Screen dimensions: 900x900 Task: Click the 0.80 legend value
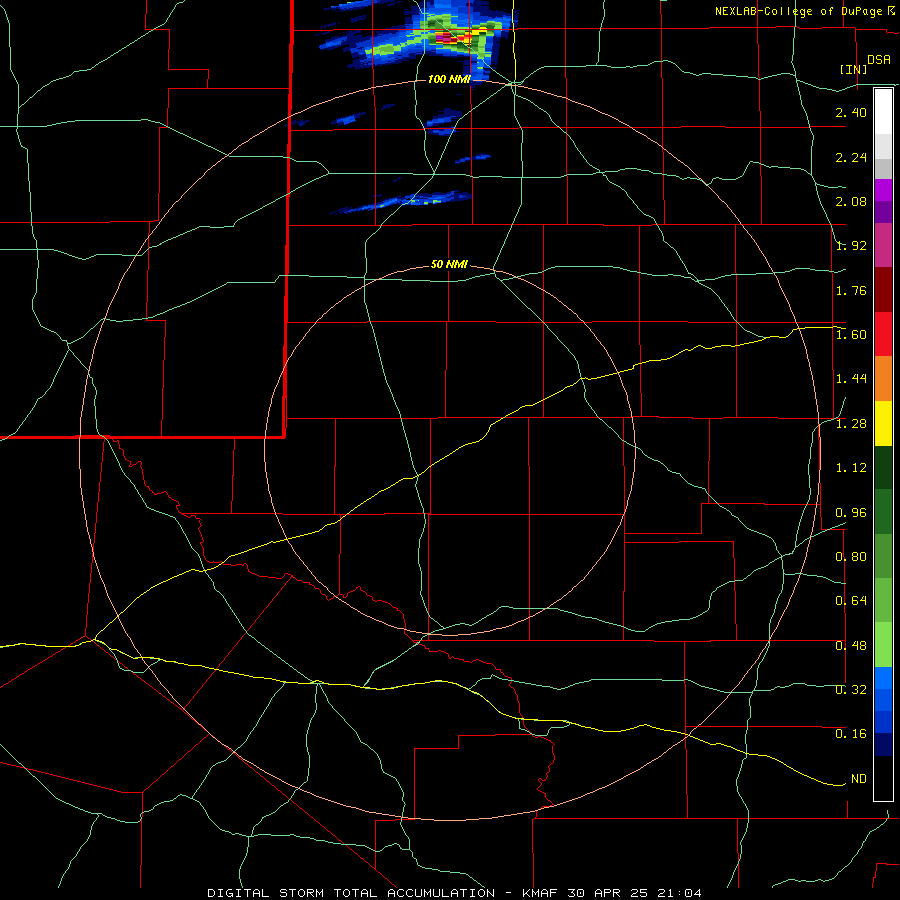click(x=851, y=557)
